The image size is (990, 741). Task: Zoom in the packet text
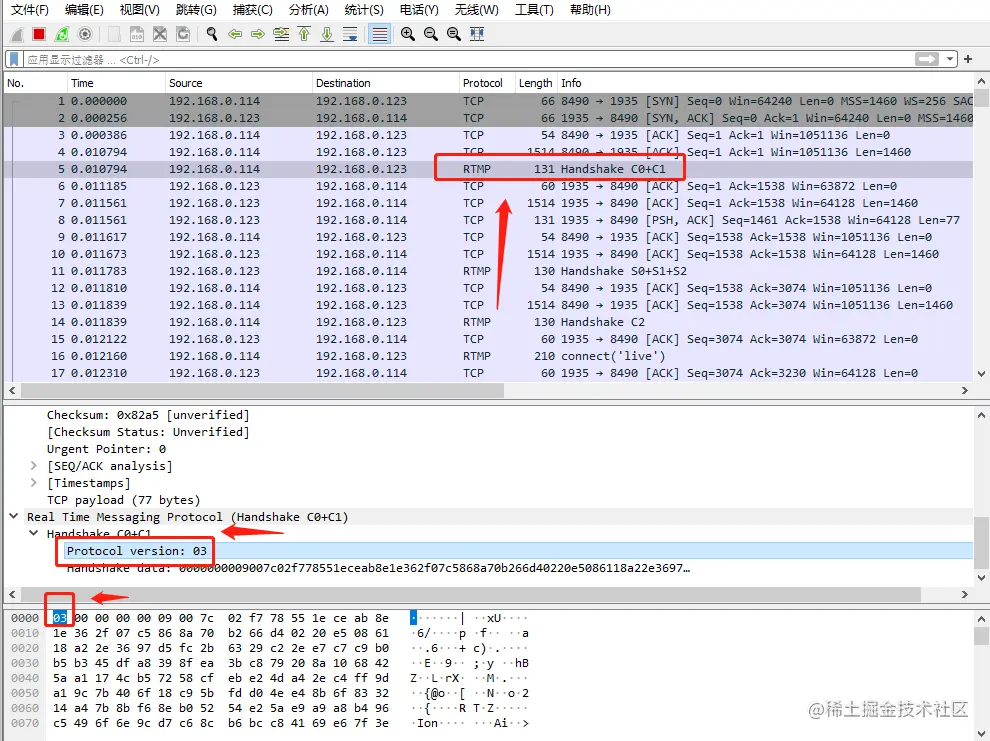click(x=408, y=34)
